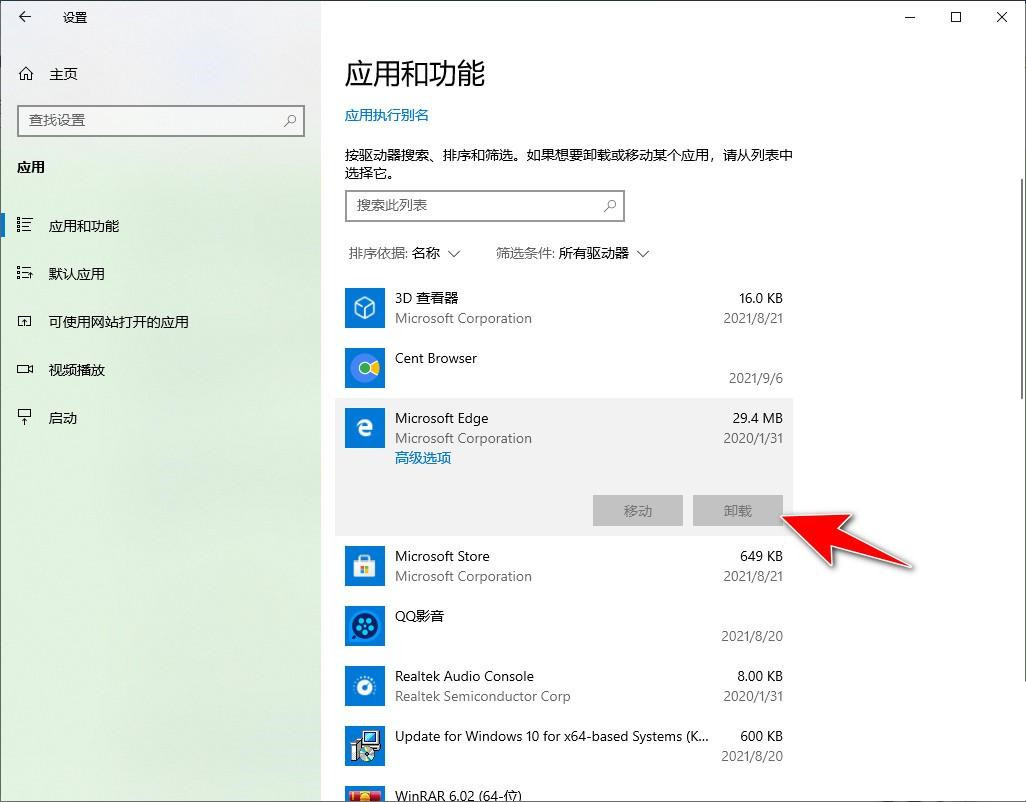Image resolution: width=1026 pixels, height=802 pixels.
Task: Click the 649 KB size value
Action: coord(761,556)
